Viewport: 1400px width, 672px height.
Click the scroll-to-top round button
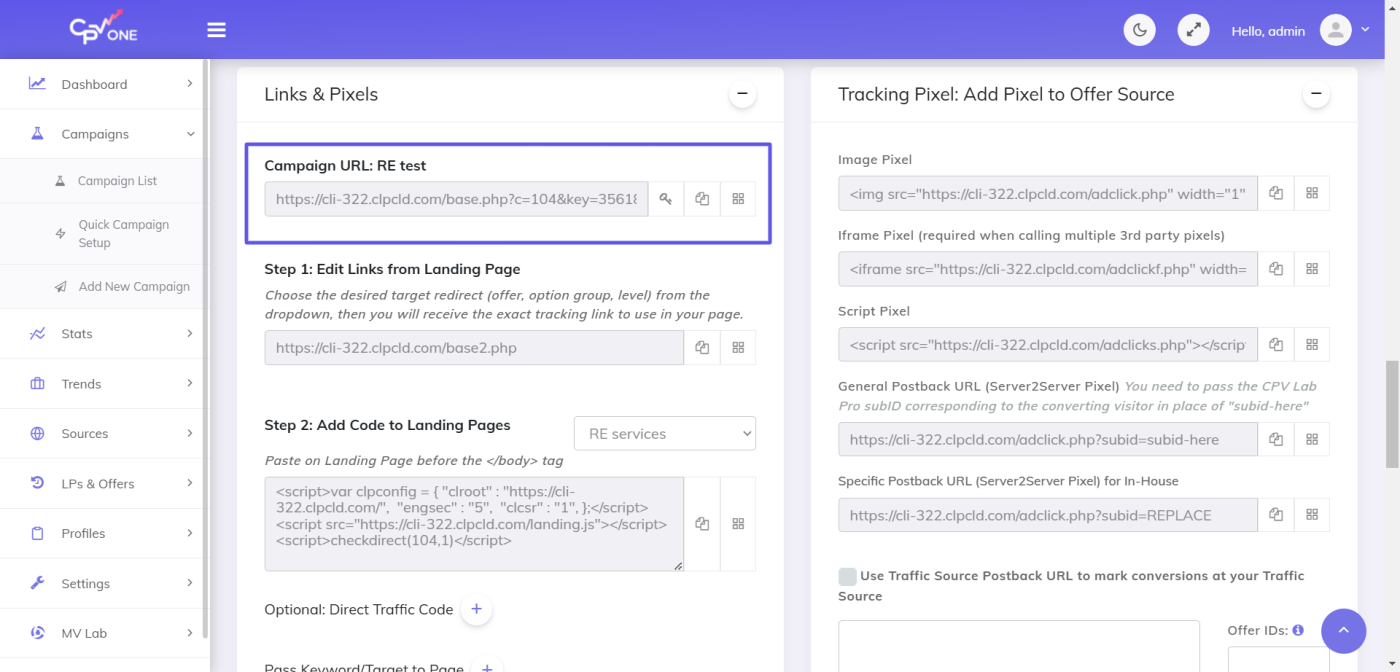pos(1344,631)
